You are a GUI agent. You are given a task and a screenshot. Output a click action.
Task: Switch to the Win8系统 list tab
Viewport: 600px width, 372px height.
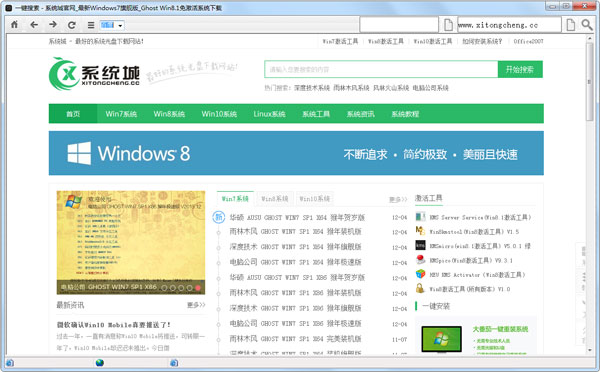click(275, 199)
